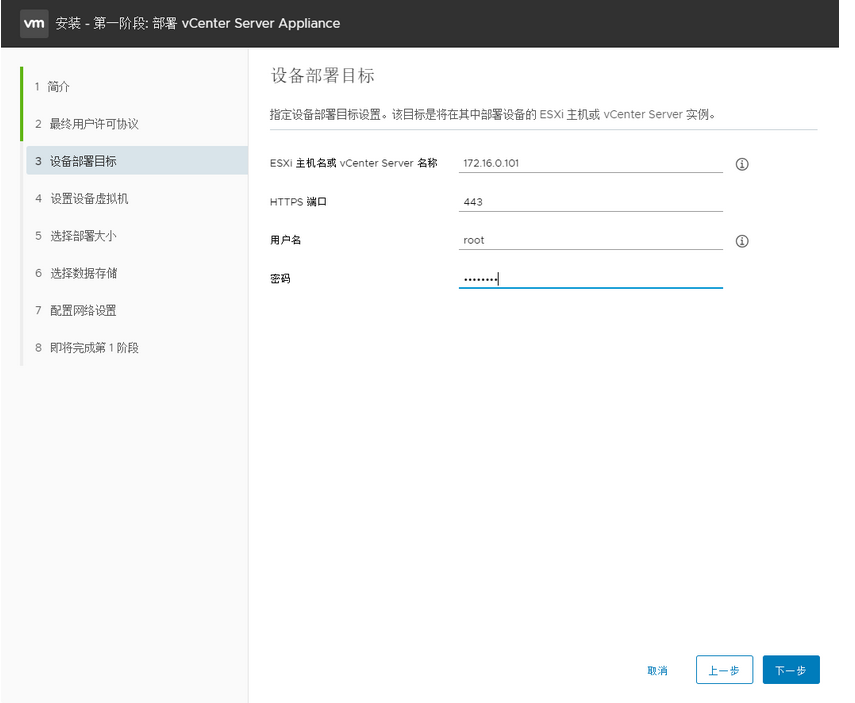This screenshot has height=703, width=855.
Task: Click the 下一步 next button
Action: click(x=791, y=670)
